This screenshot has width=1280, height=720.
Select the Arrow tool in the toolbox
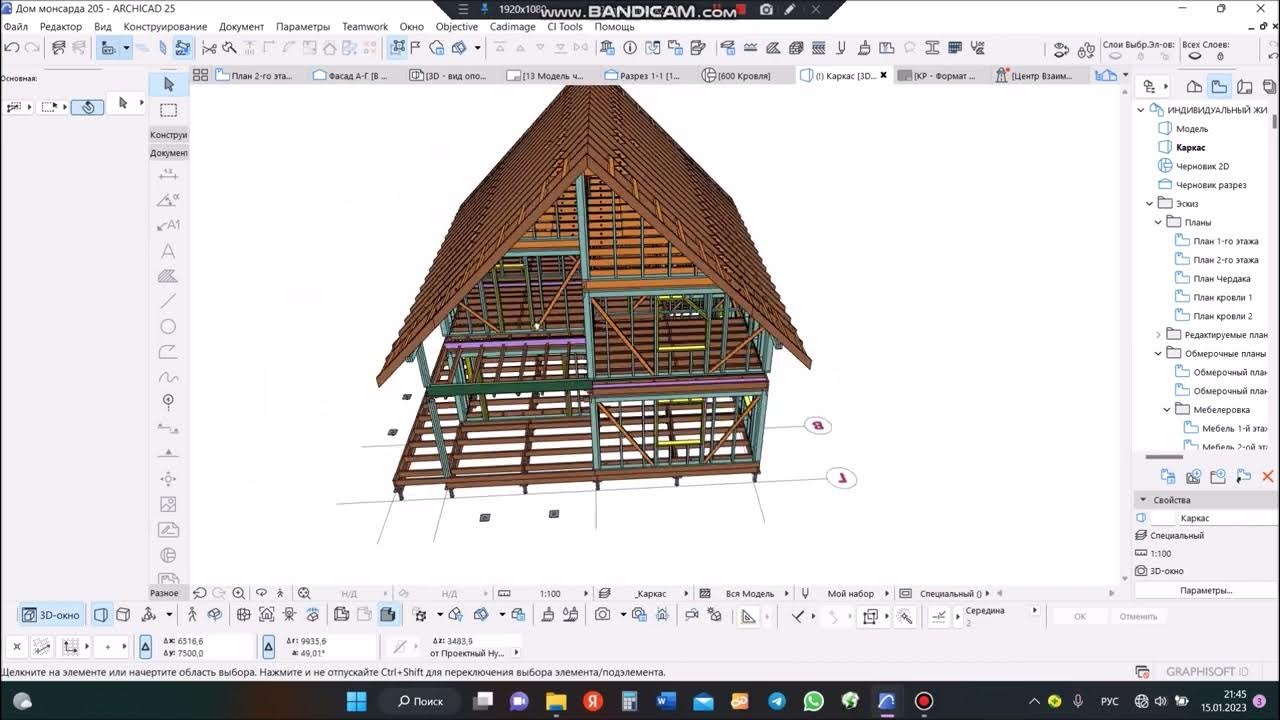(168, 84)
